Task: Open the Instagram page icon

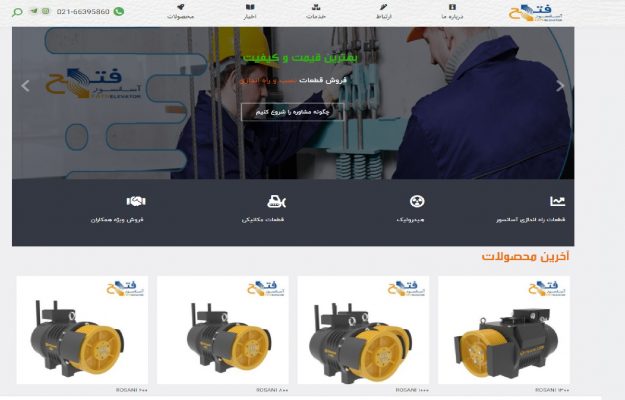Action: pos(45,12)
